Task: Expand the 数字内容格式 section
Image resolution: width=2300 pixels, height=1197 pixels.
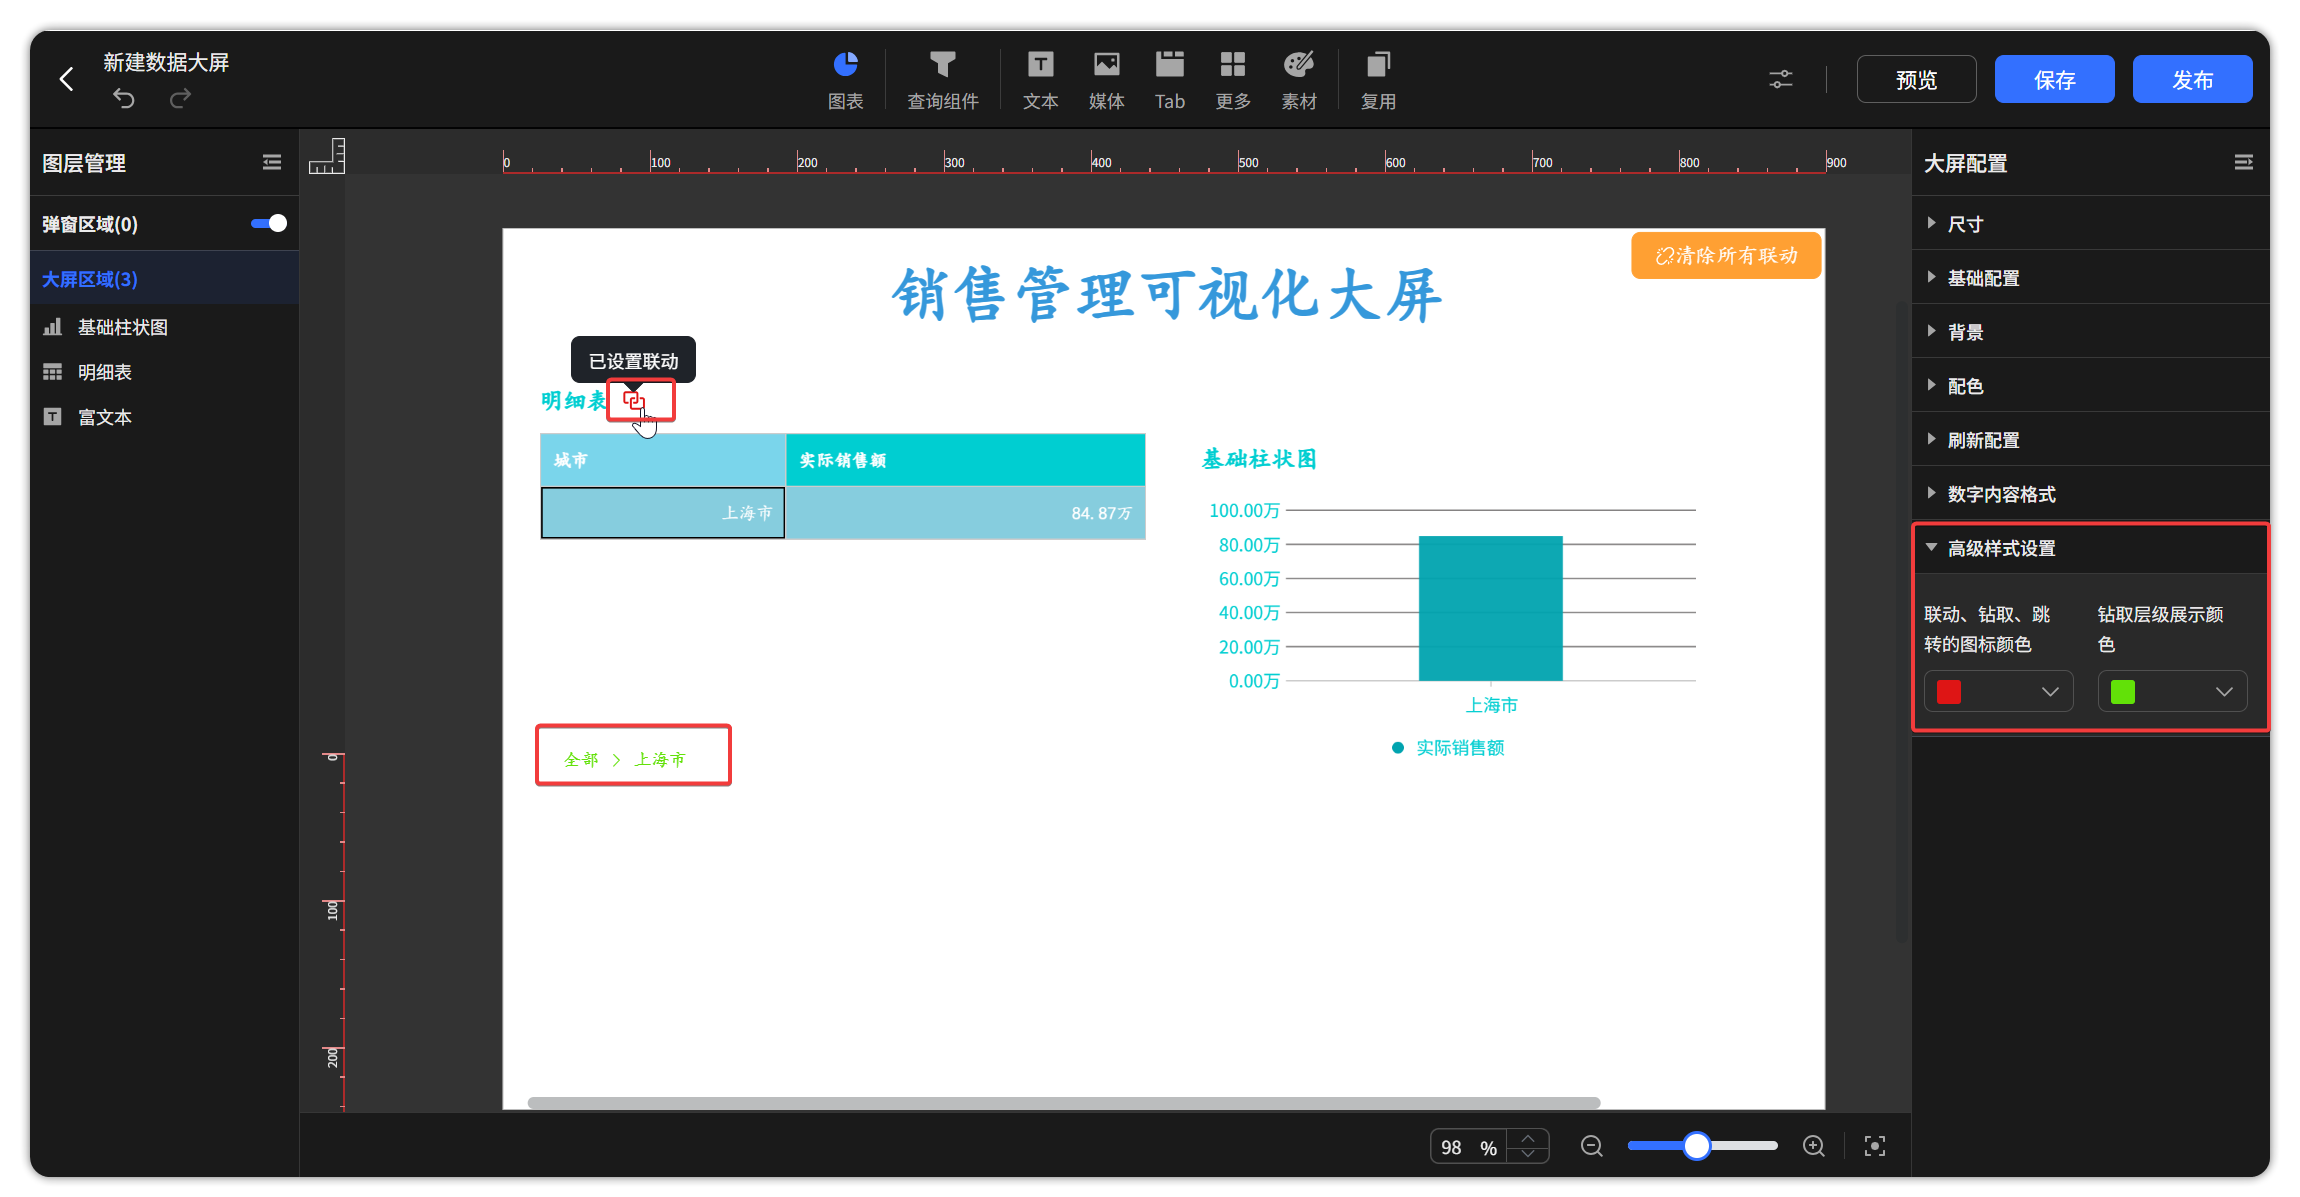Action: (x=2090, y=493)
